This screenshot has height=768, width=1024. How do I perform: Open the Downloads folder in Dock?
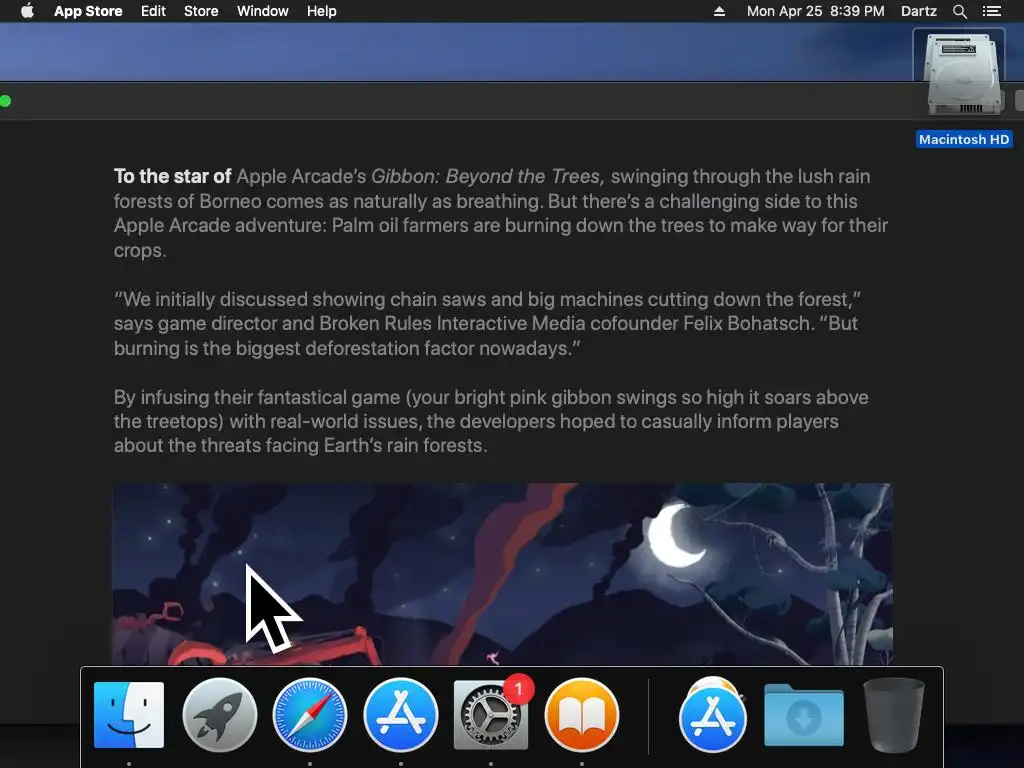[x=804, y=714]
